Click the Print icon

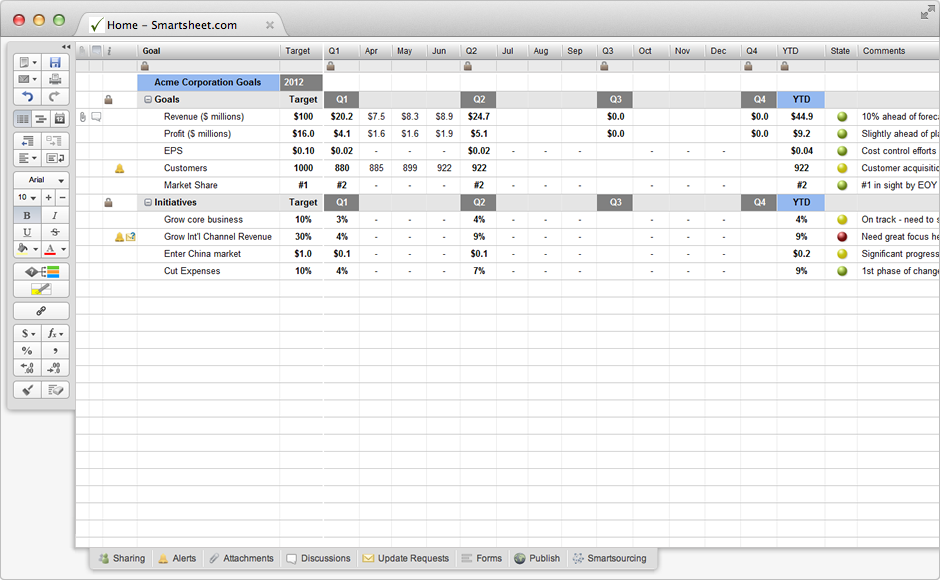click(55, 79)
